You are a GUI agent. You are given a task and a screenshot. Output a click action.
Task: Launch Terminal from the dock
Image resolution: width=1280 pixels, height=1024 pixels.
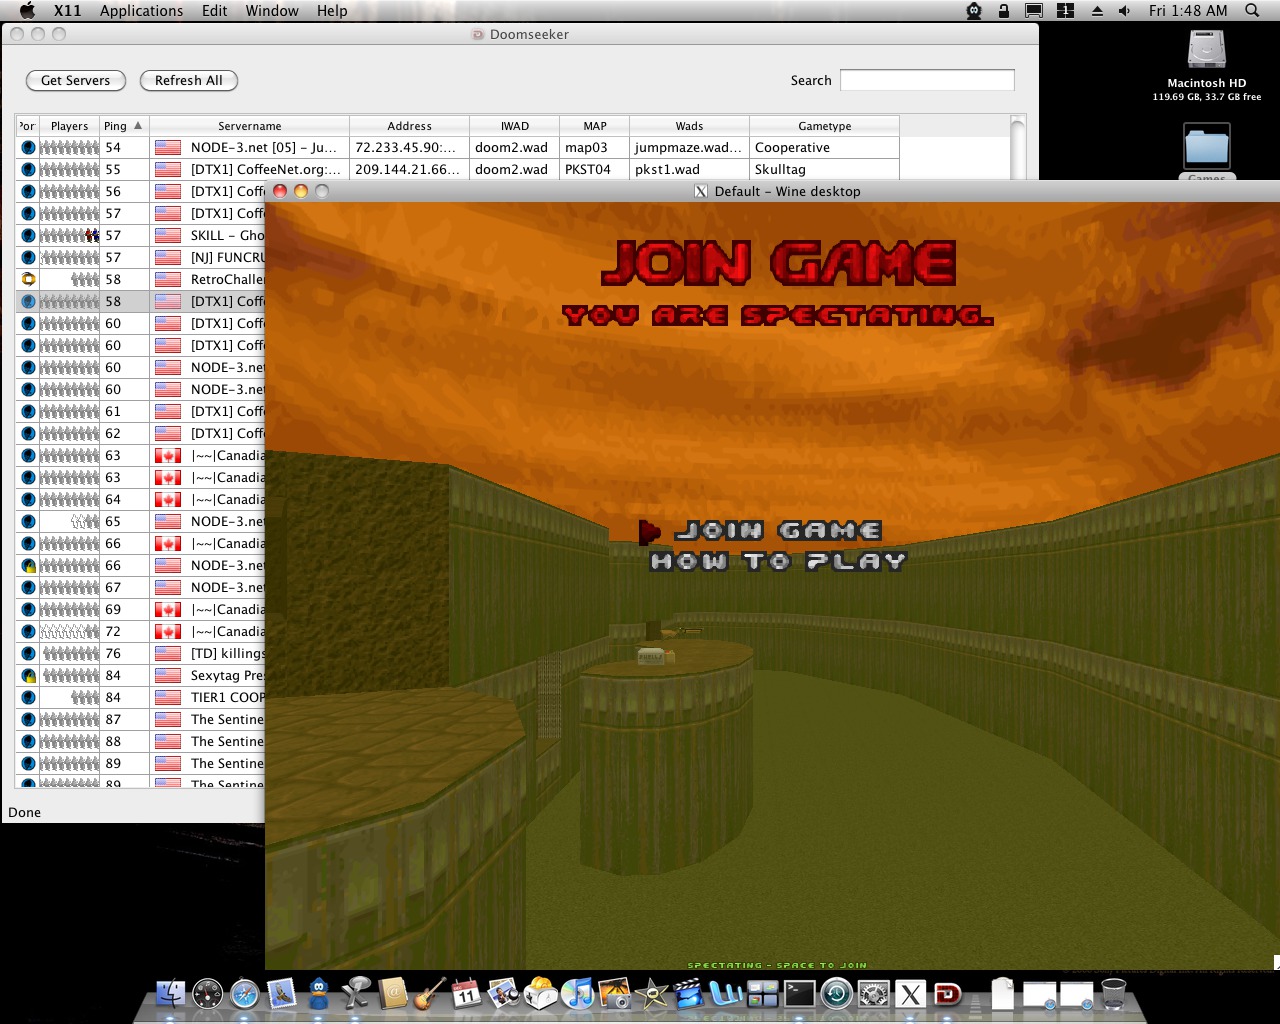point(799,994)
